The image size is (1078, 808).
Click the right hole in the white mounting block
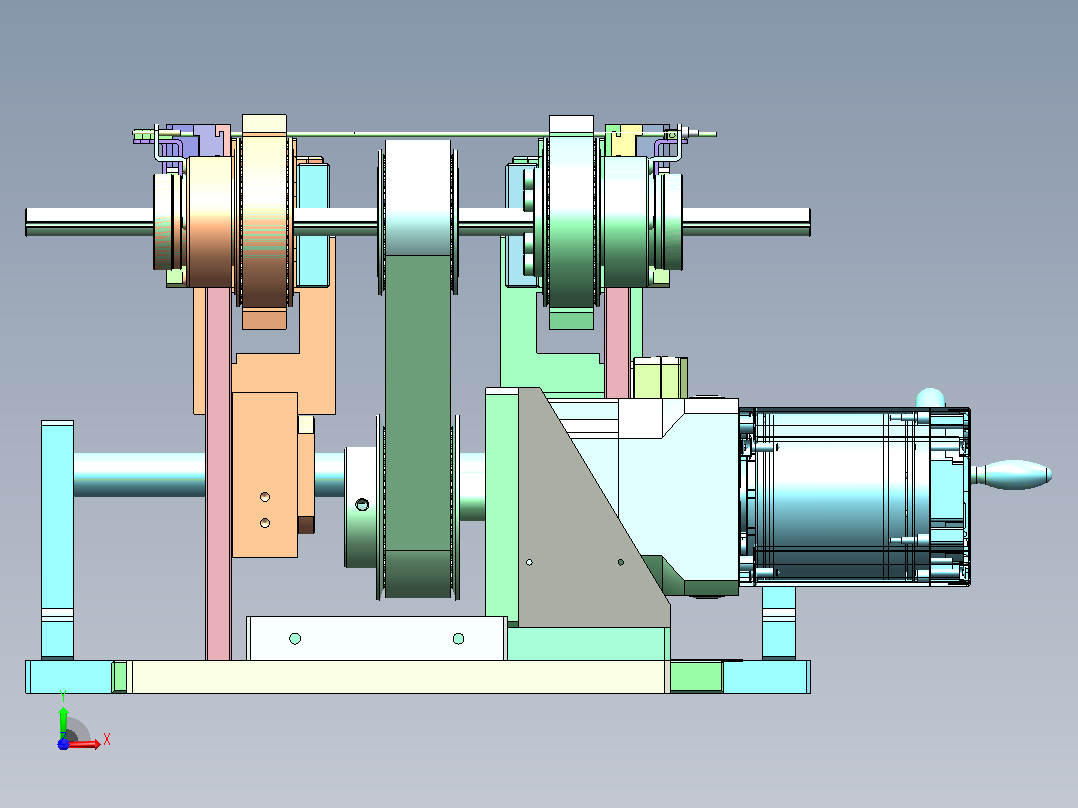point(459,639)
